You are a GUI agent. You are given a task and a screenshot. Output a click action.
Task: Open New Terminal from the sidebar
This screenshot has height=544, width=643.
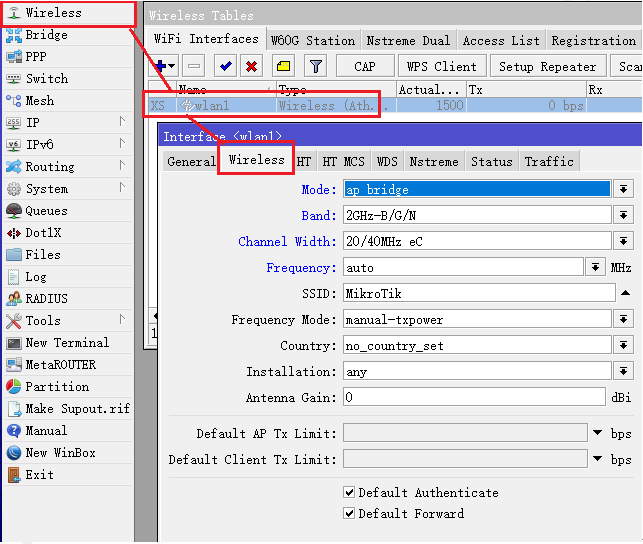[66, 343]
